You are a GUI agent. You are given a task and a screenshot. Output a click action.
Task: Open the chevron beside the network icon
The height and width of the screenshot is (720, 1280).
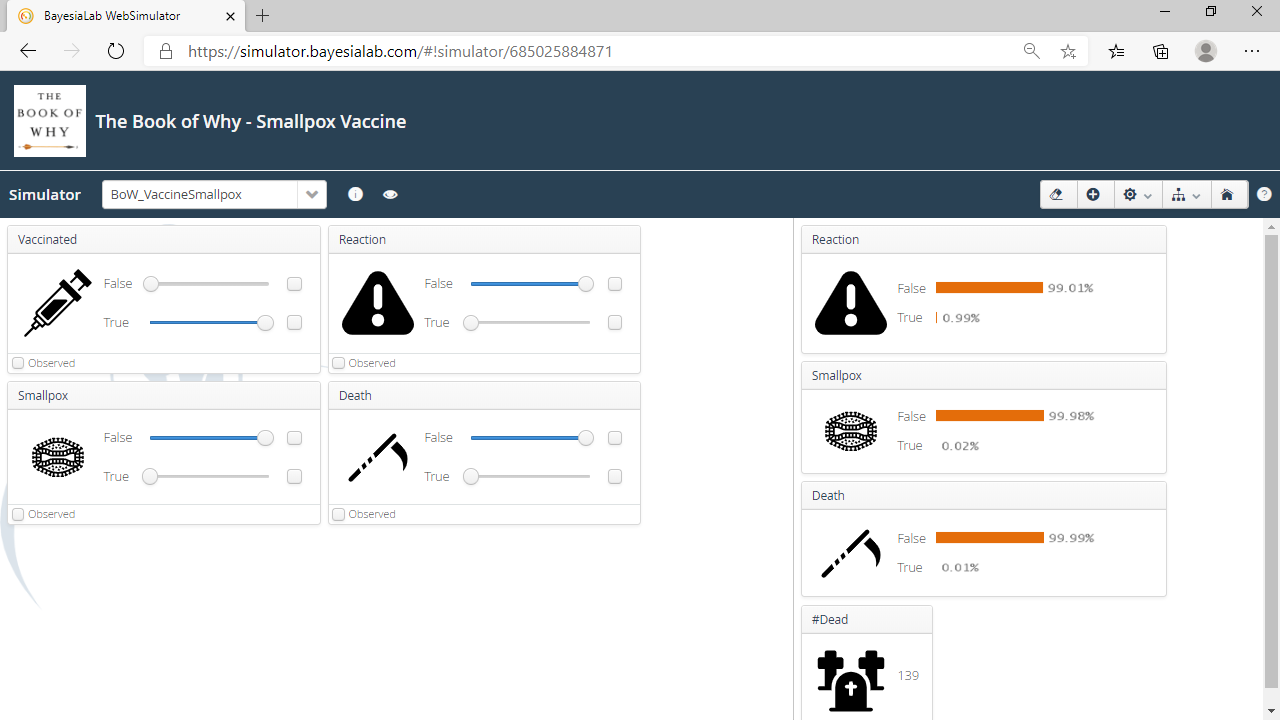1196,194
